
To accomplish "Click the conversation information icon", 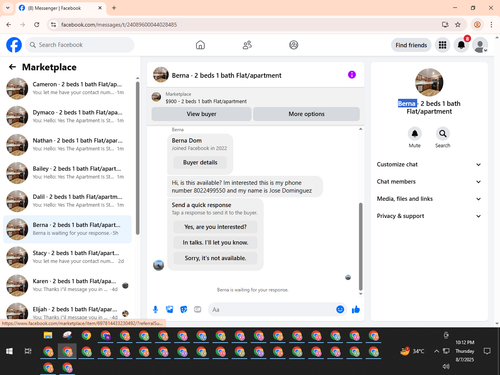I will [352, 75].
